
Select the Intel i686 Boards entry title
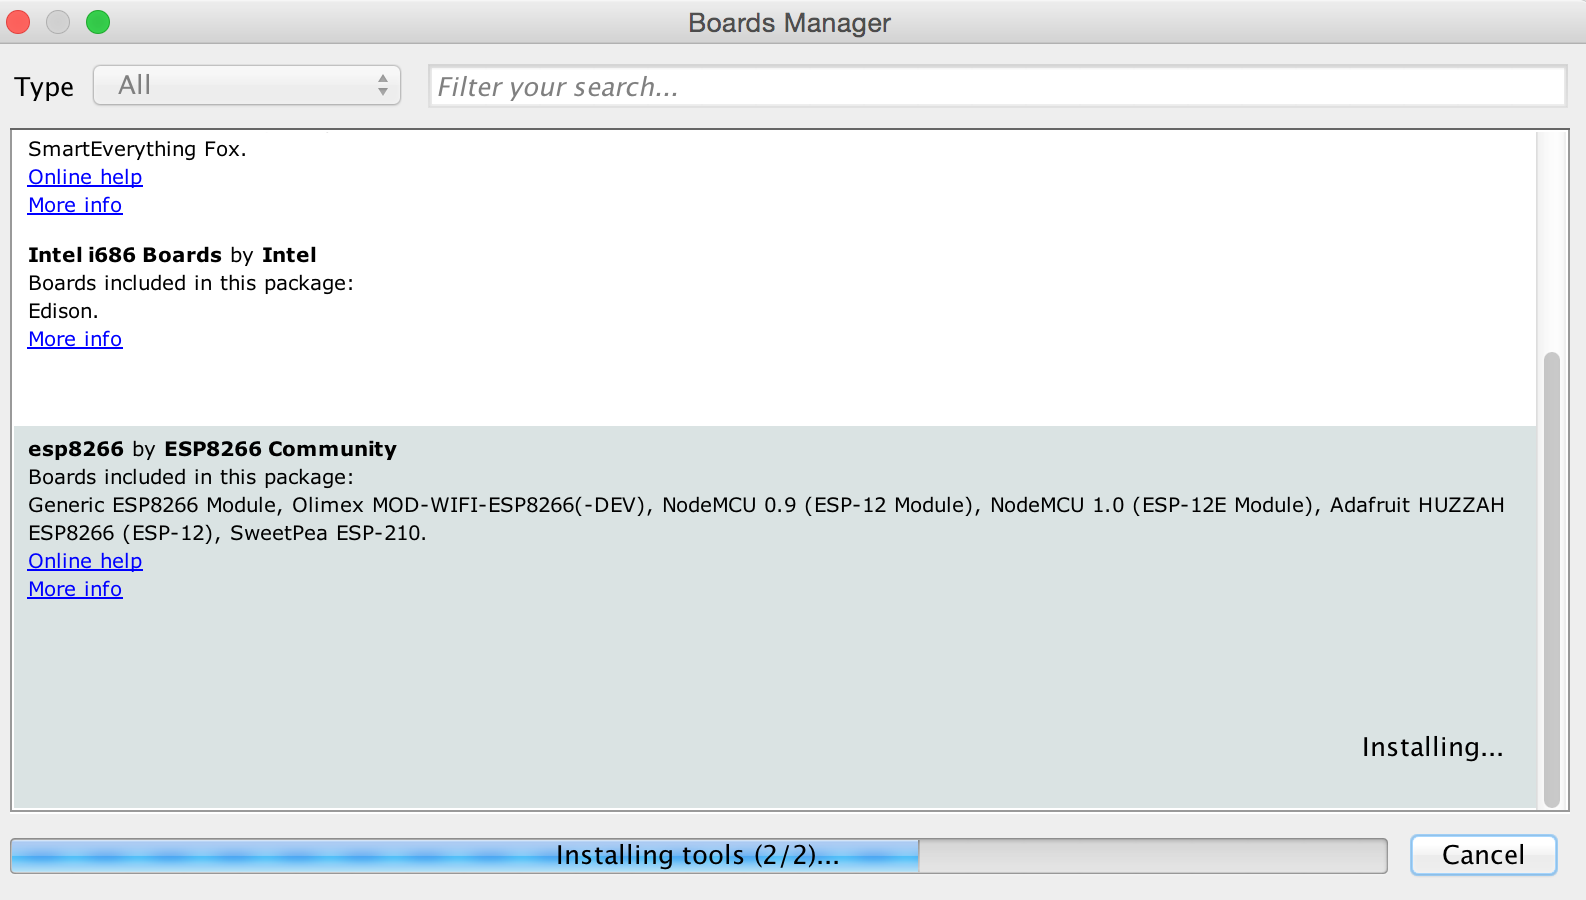tap(172, 255)
